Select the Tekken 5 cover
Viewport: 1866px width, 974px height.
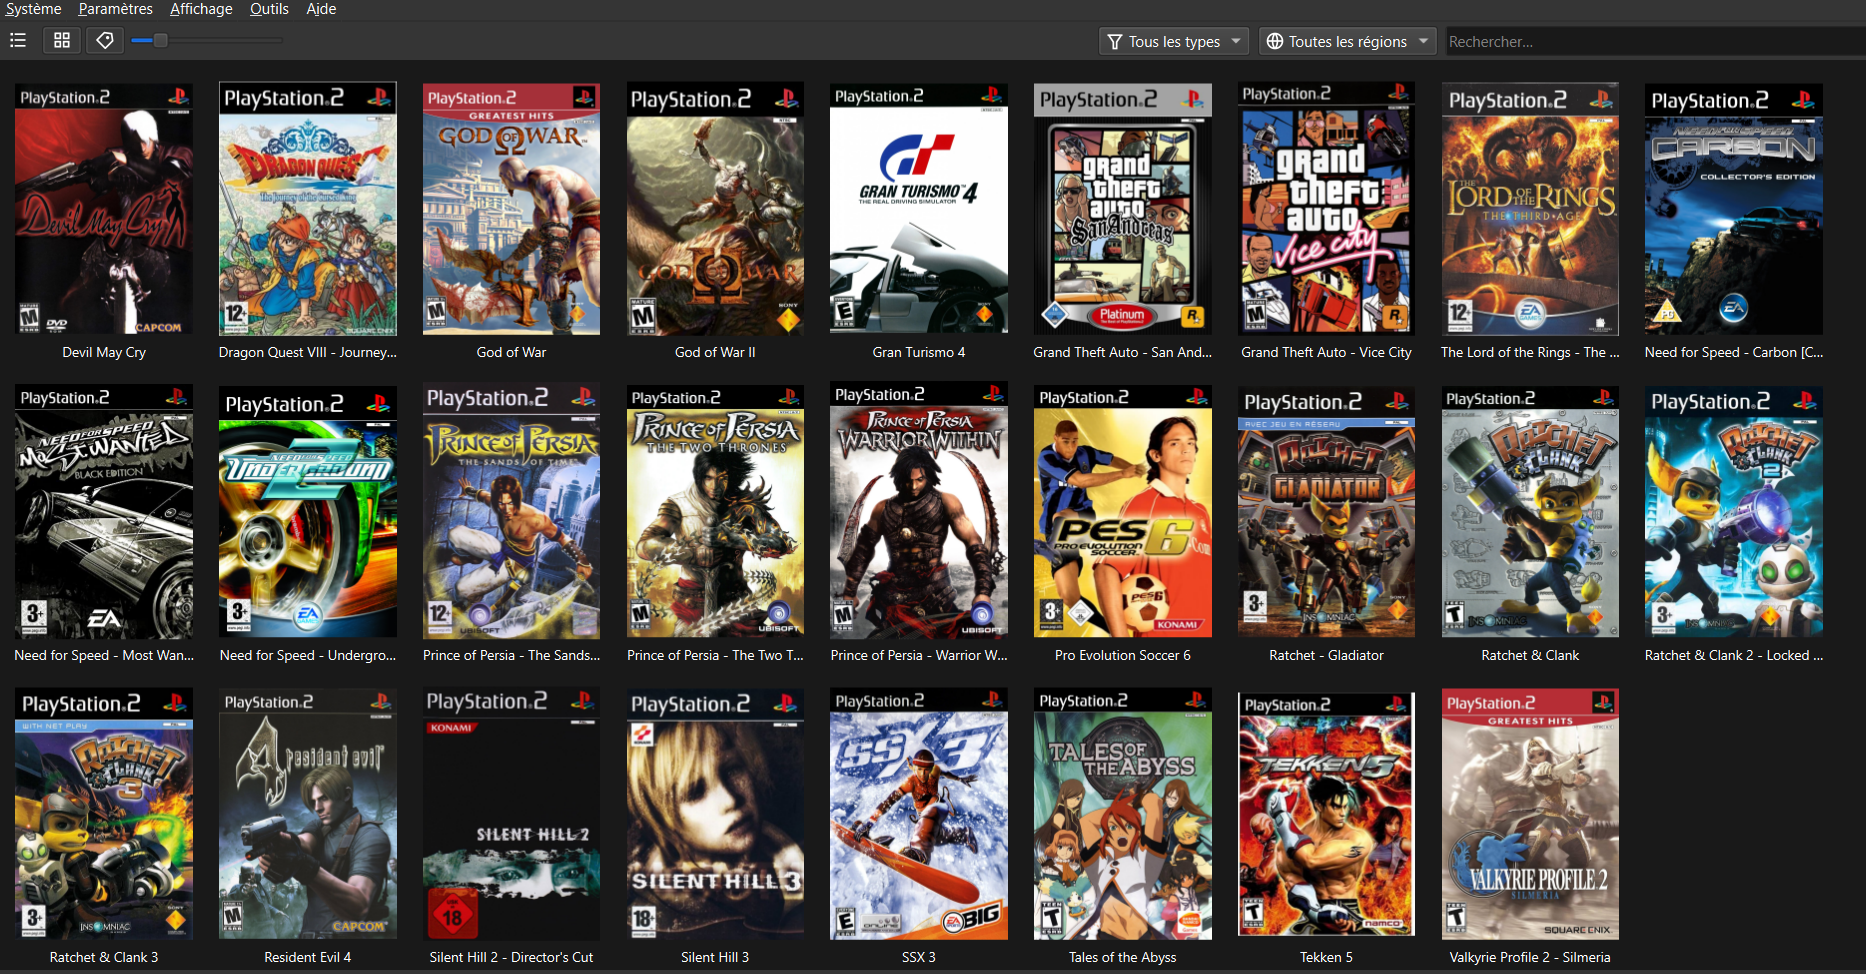pyautogui.click(x=1326, y=814)
